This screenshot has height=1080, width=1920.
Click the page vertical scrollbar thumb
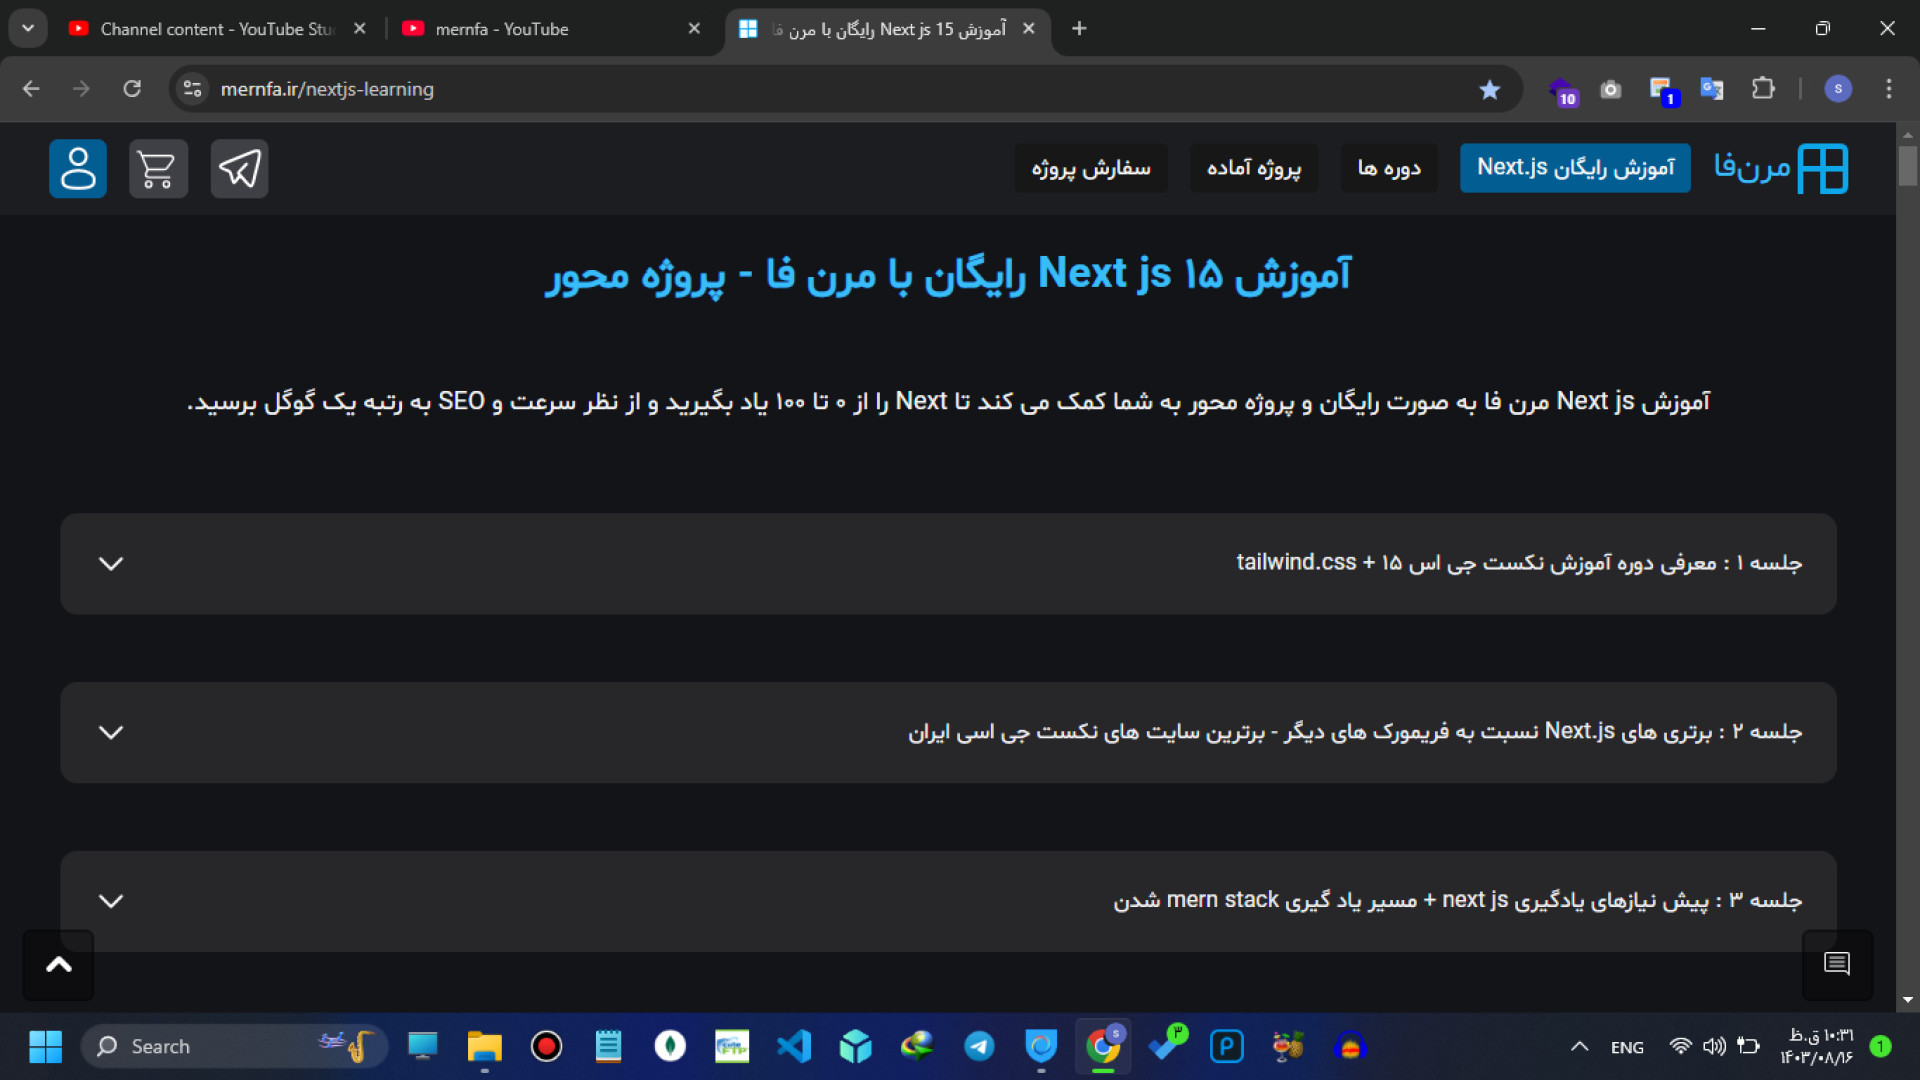click(1908, 166)
